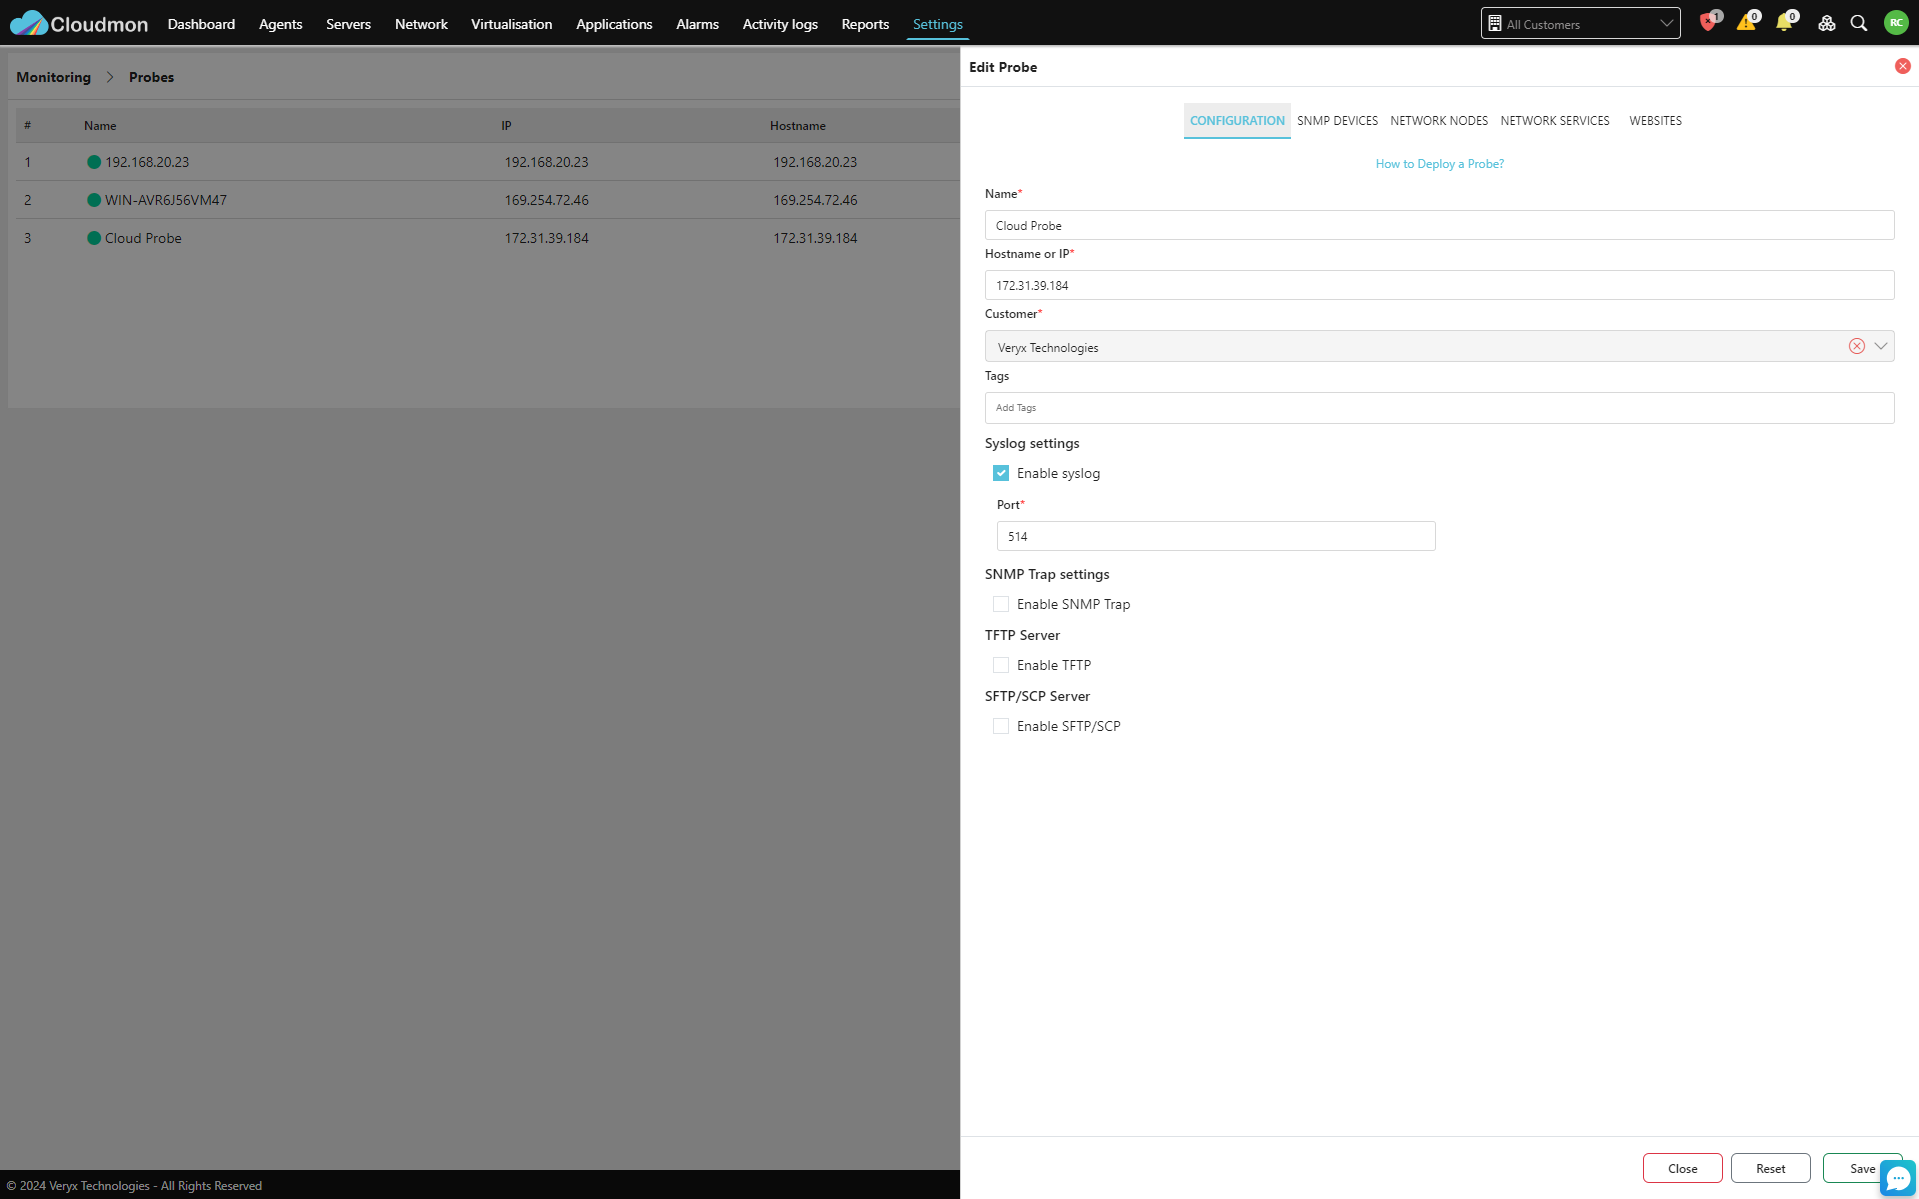
Task: Open the Virtualisation menu
Action: 511,24
